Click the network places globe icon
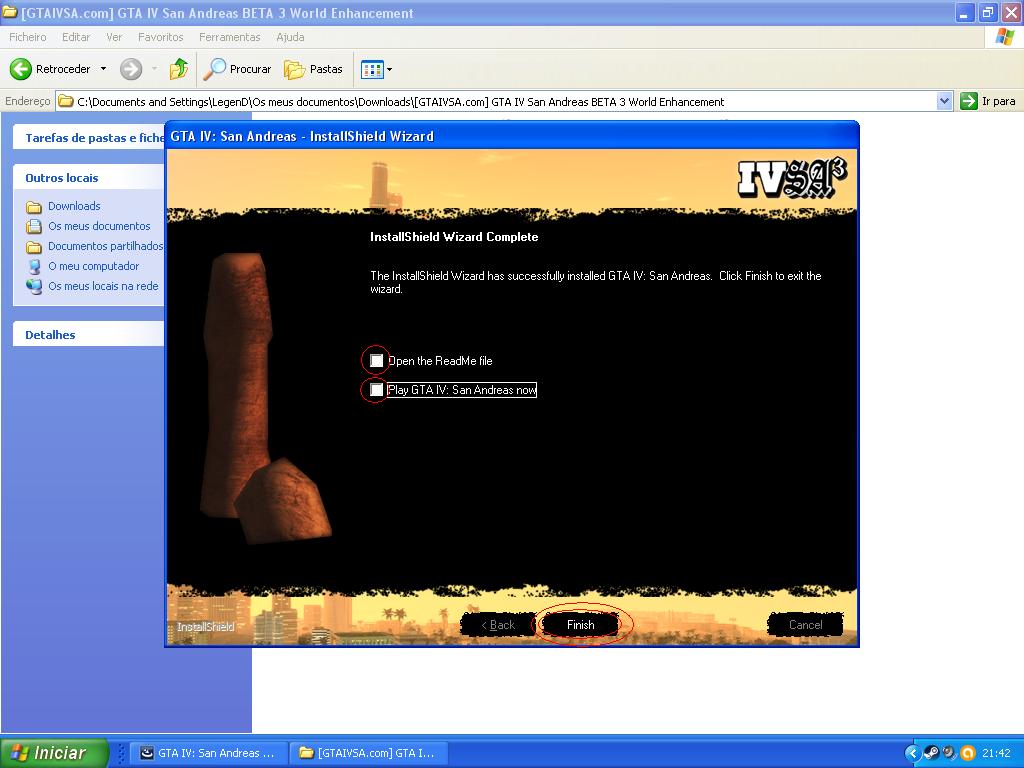This screenshot has width=1024, height=768. (34, 286)
